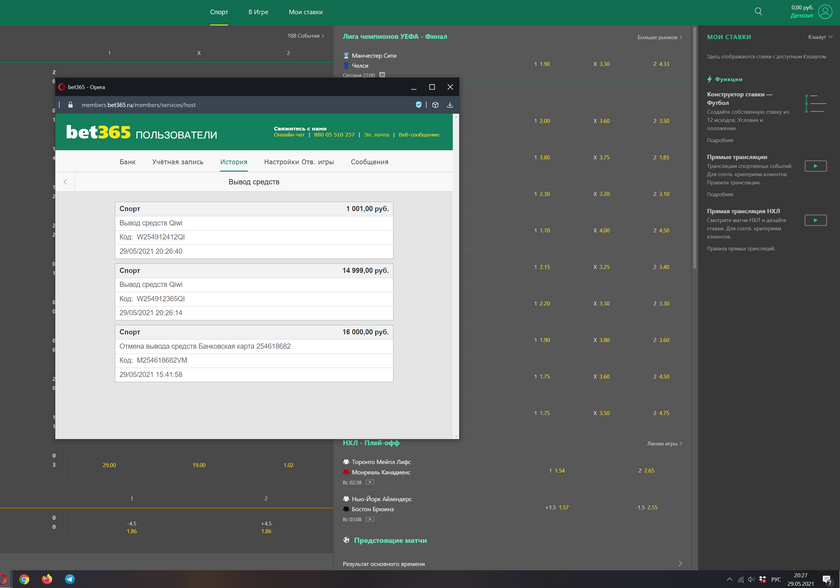840x588 pixels.
Task: Open the НХЛ - Плей-офф heading
Action: pos(371,443)
